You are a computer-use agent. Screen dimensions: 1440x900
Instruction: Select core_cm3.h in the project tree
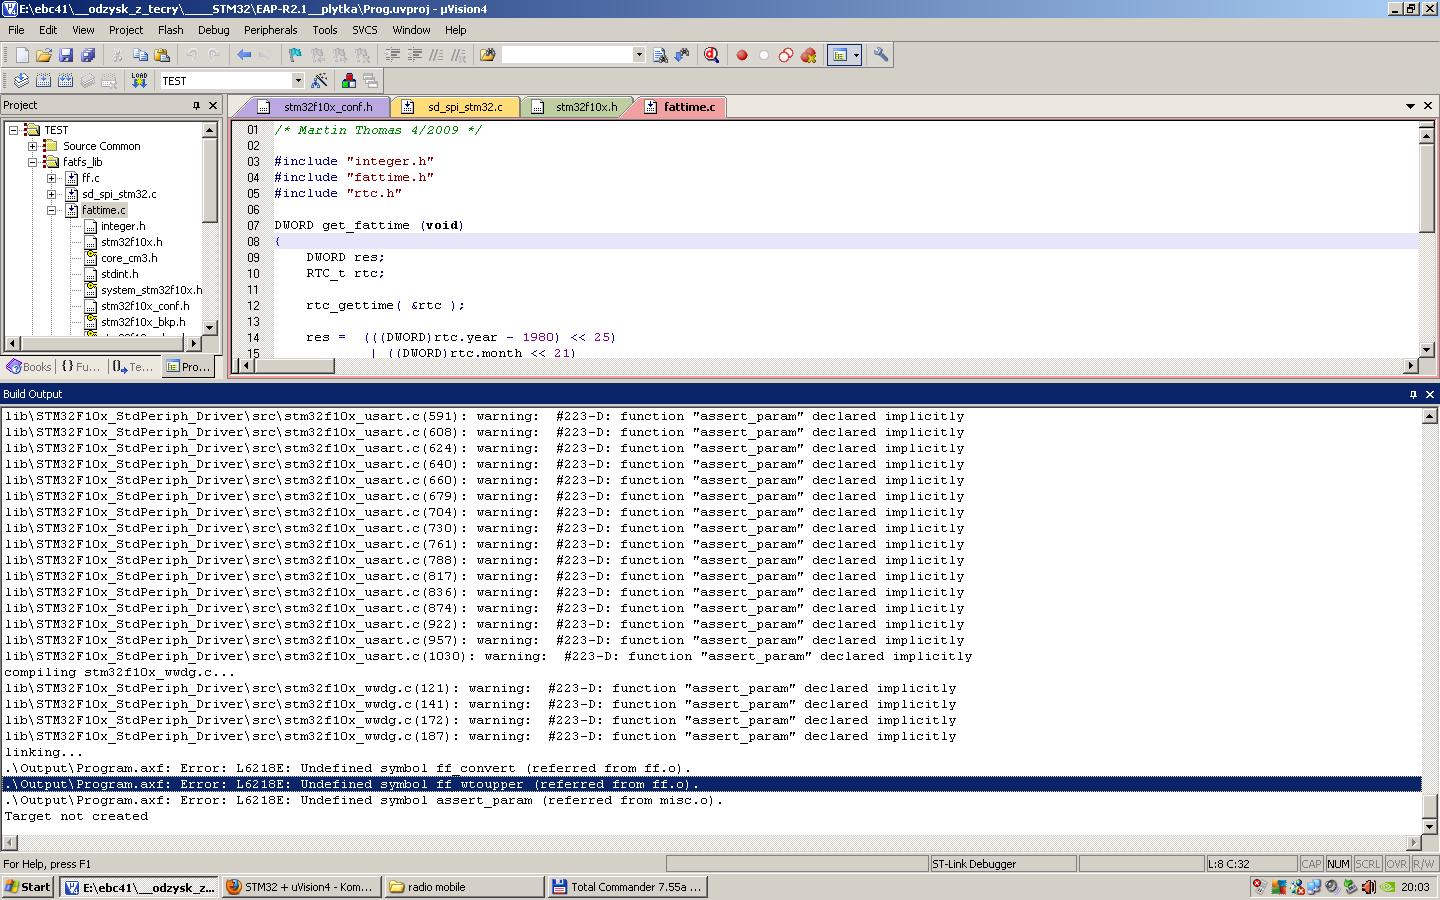pyautogui.click(x=129, y=258)
